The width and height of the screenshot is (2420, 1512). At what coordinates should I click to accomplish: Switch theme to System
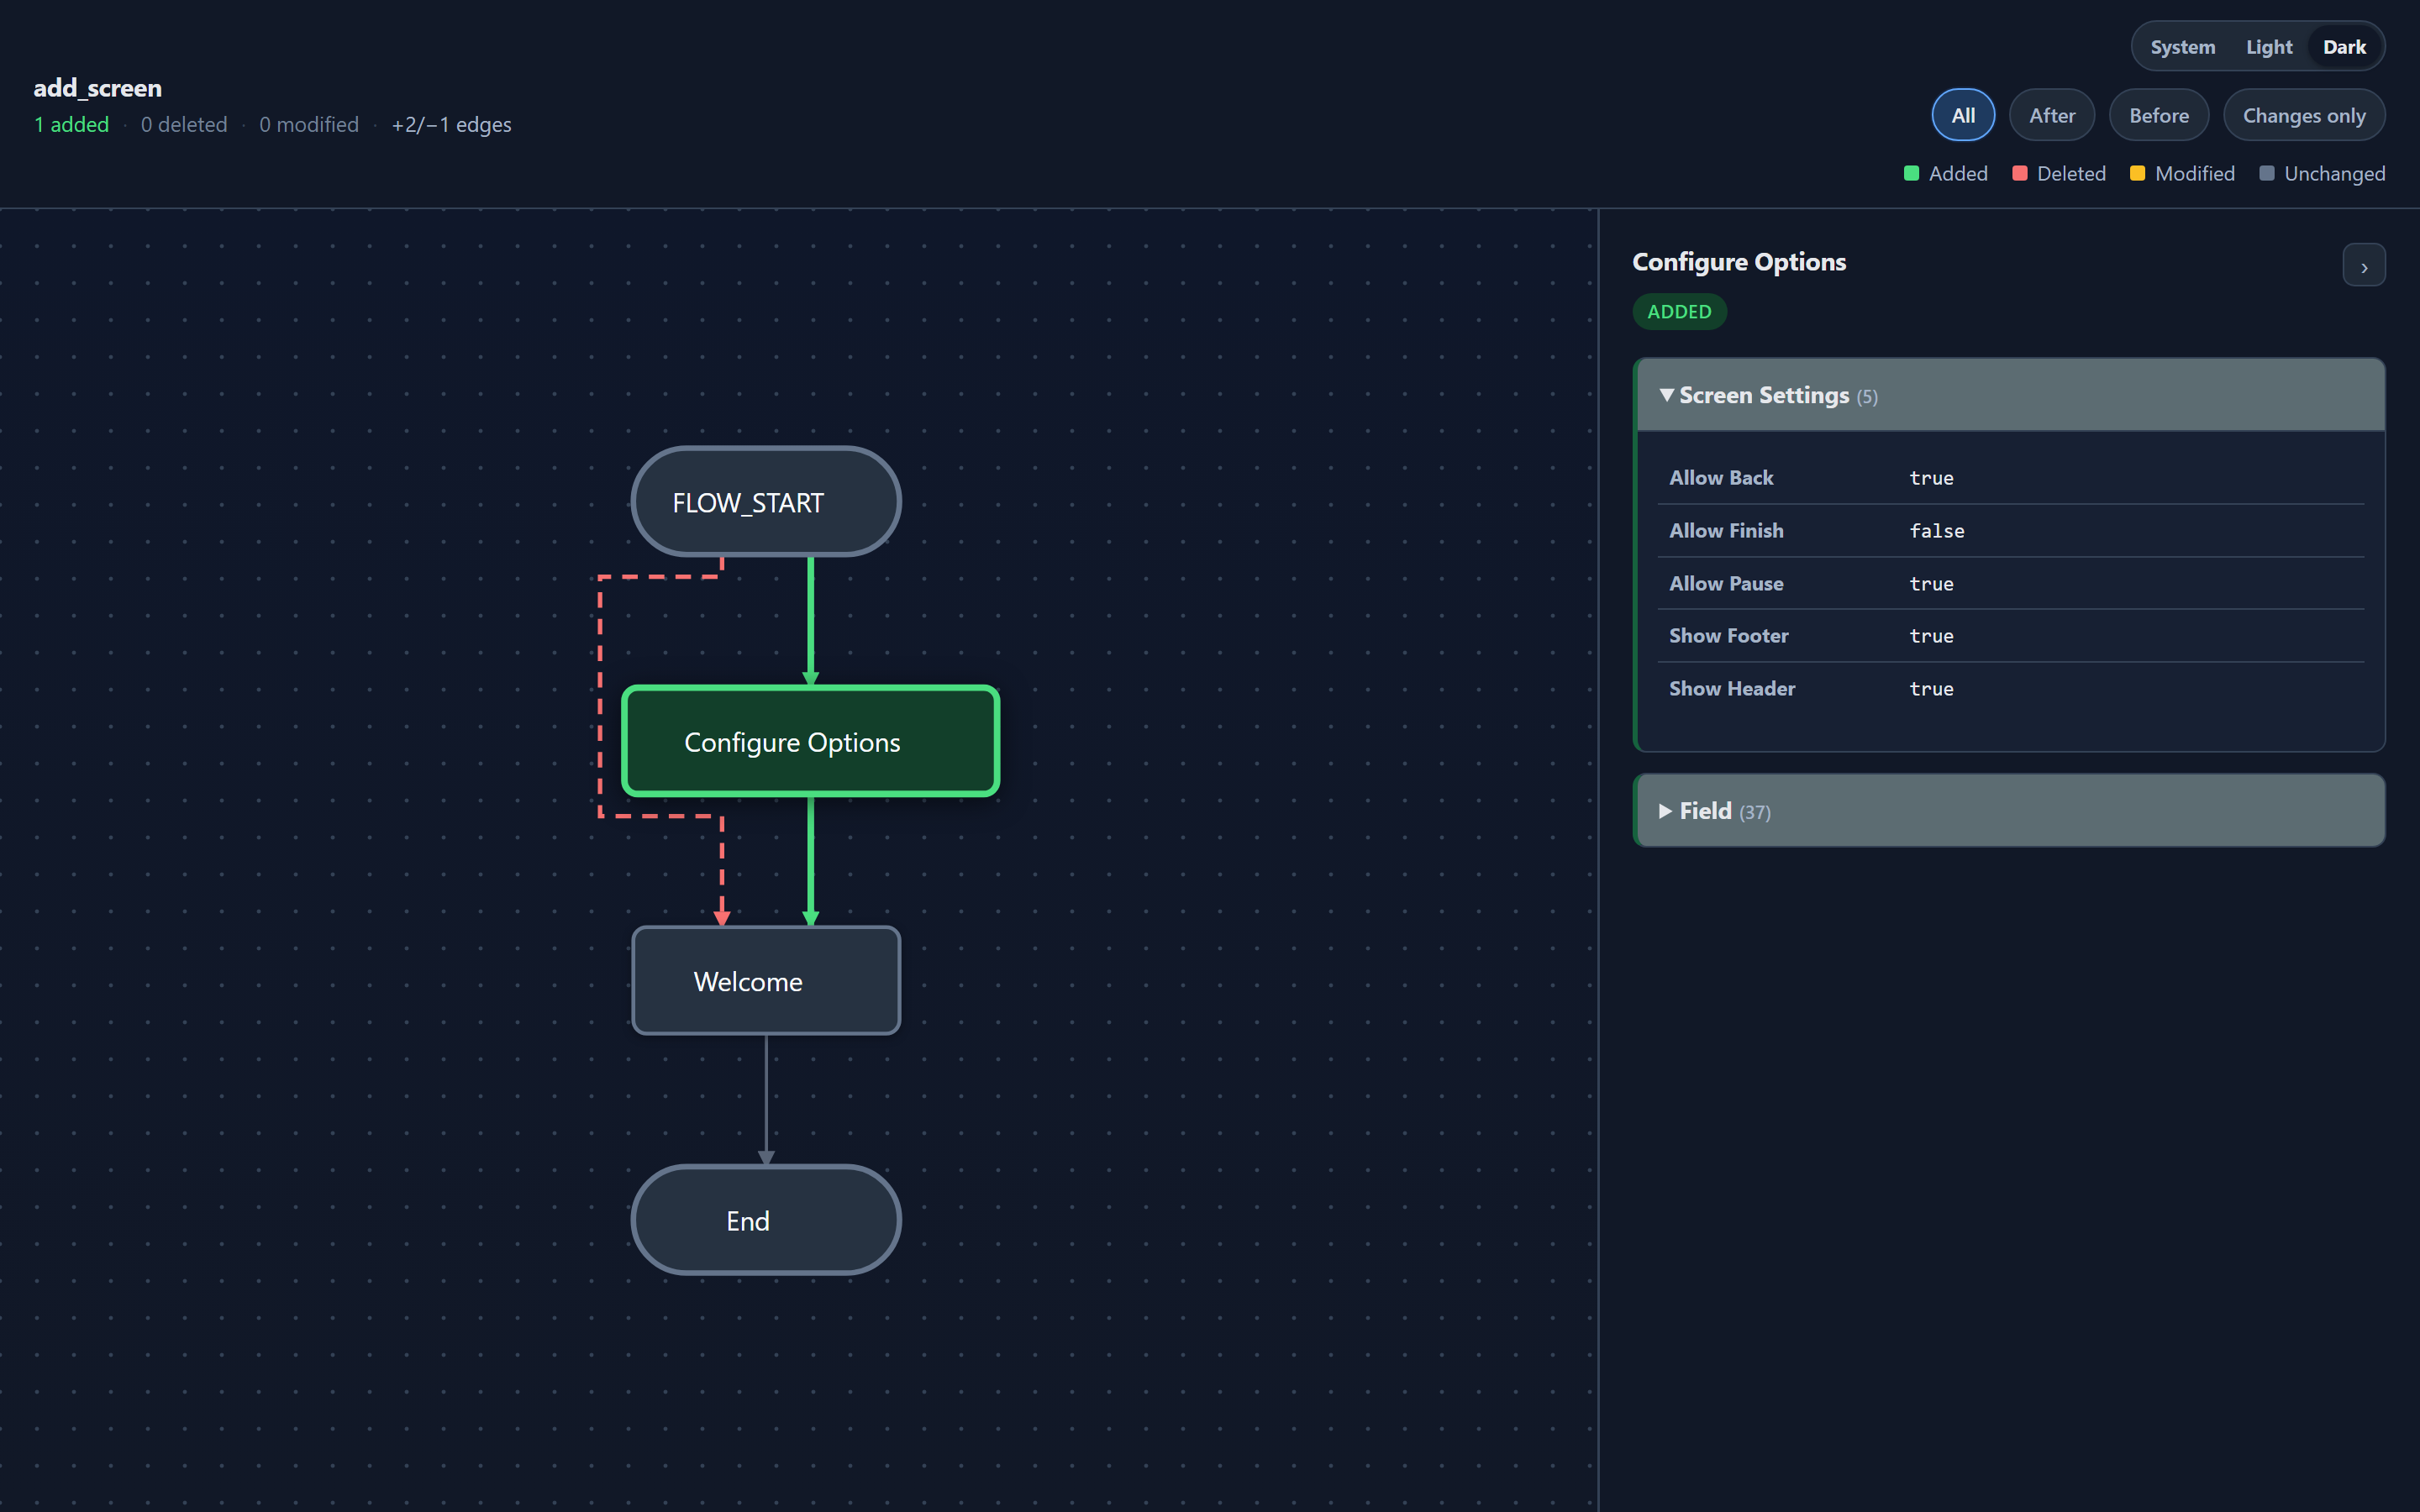click(x=2182, y=47)
